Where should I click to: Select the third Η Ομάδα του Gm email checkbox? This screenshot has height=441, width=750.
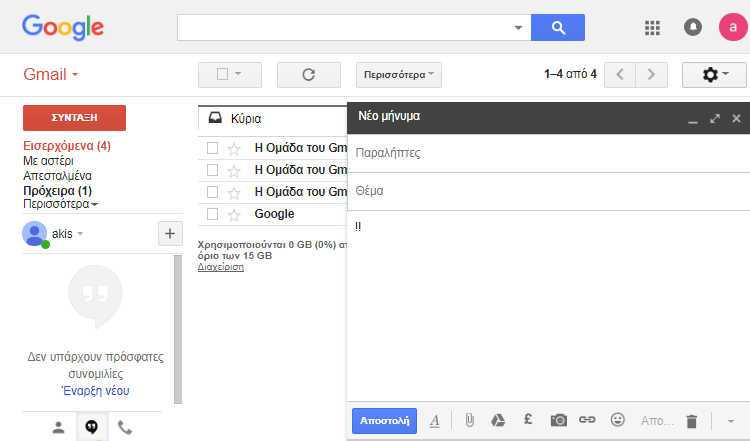(x=212, y=192)
